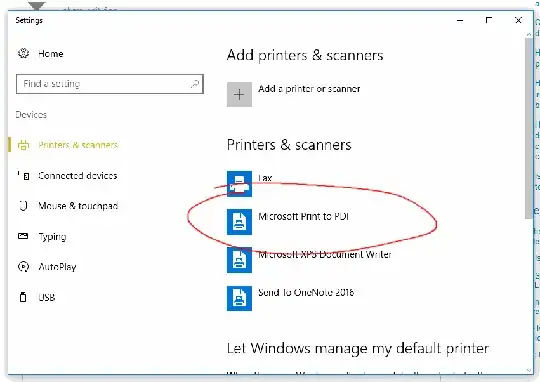
Task: Click the Typing keyboard icon
Action: point(23,236)
